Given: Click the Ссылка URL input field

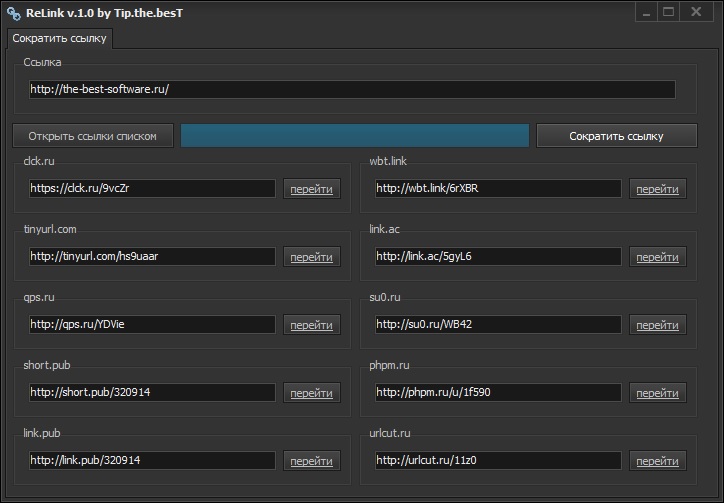Looking at the screenshot, I should [x=352, y=89].
